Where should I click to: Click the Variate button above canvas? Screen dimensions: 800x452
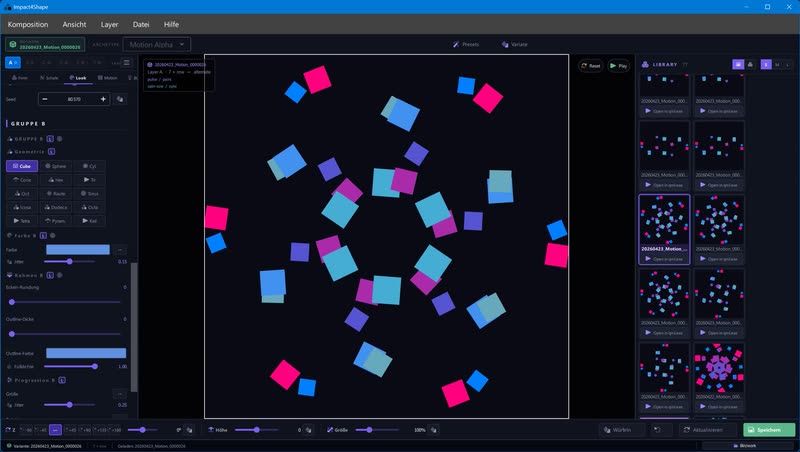coord(514,44)
